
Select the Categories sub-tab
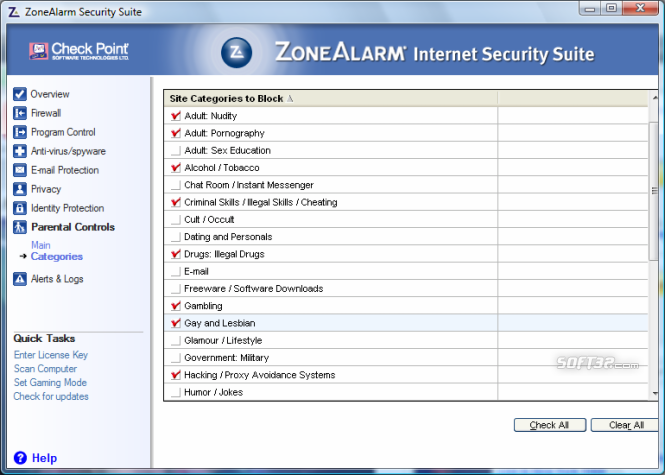tap(57, 257)
